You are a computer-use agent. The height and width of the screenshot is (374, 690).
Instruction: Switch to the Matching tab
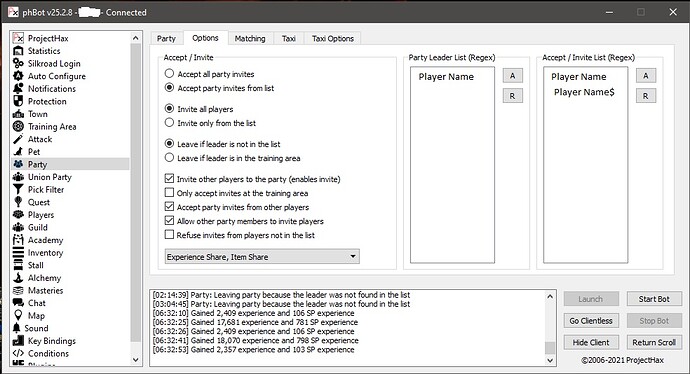pos(250,38)
